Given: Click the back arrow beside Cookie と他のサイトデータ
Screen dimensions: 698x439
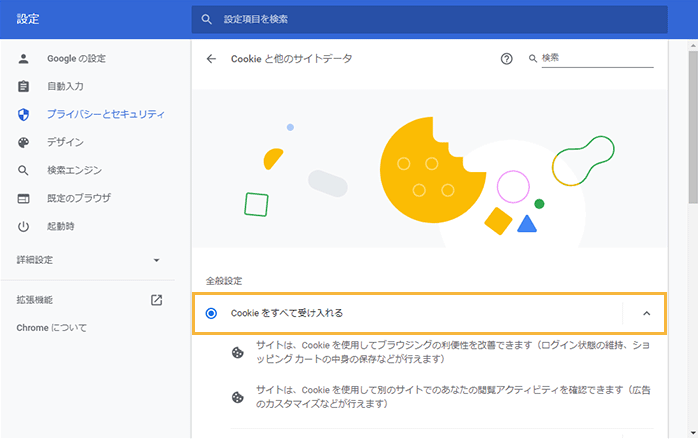Looking at the screenshot, I should coord(211,59).
